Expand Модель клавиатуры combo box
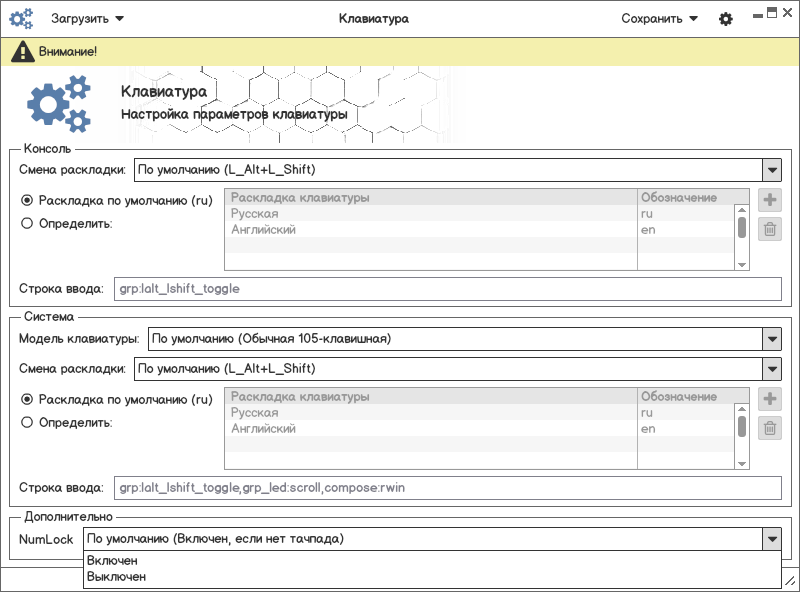The width and height of the screenshot is (800, 592). tap(772, 339)
